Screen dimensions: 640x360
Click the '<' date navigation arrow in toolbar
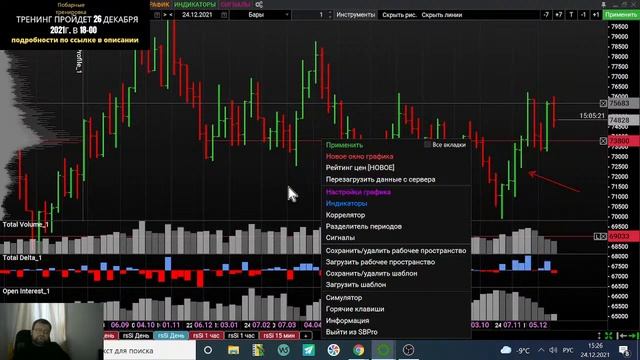[171, 15]
